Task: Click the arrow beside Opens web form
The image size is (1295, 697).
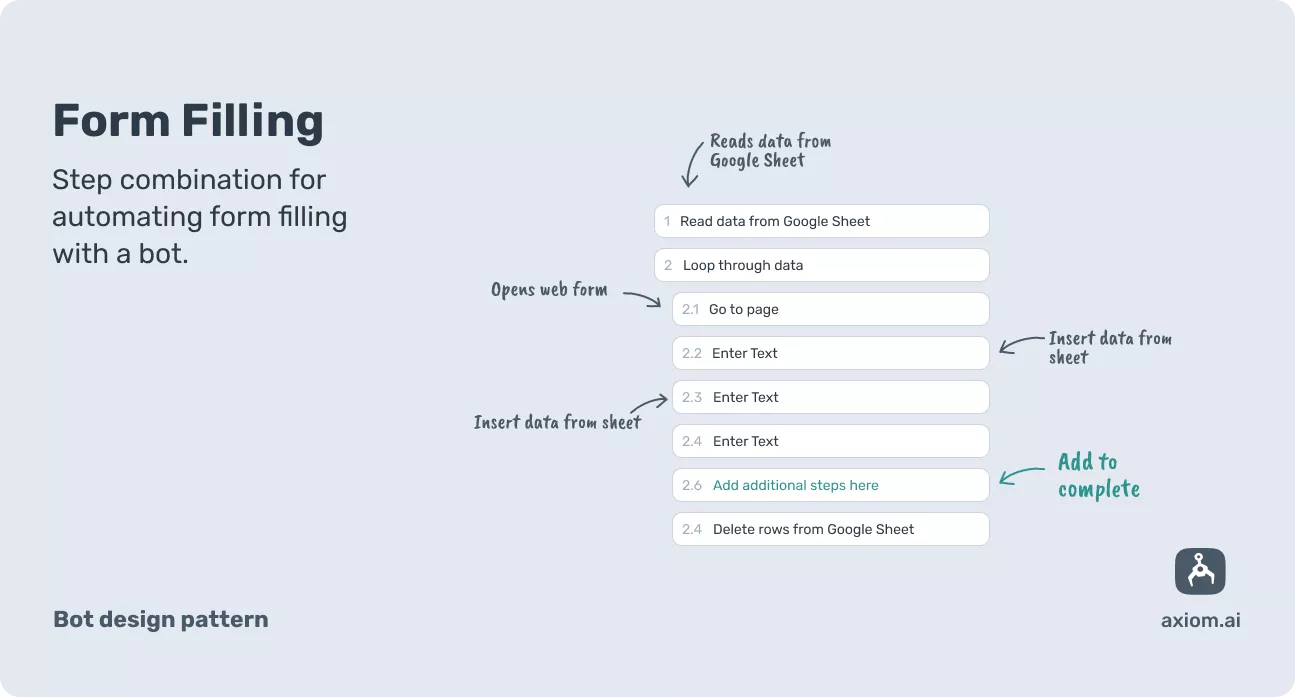Action: (642, 297)
